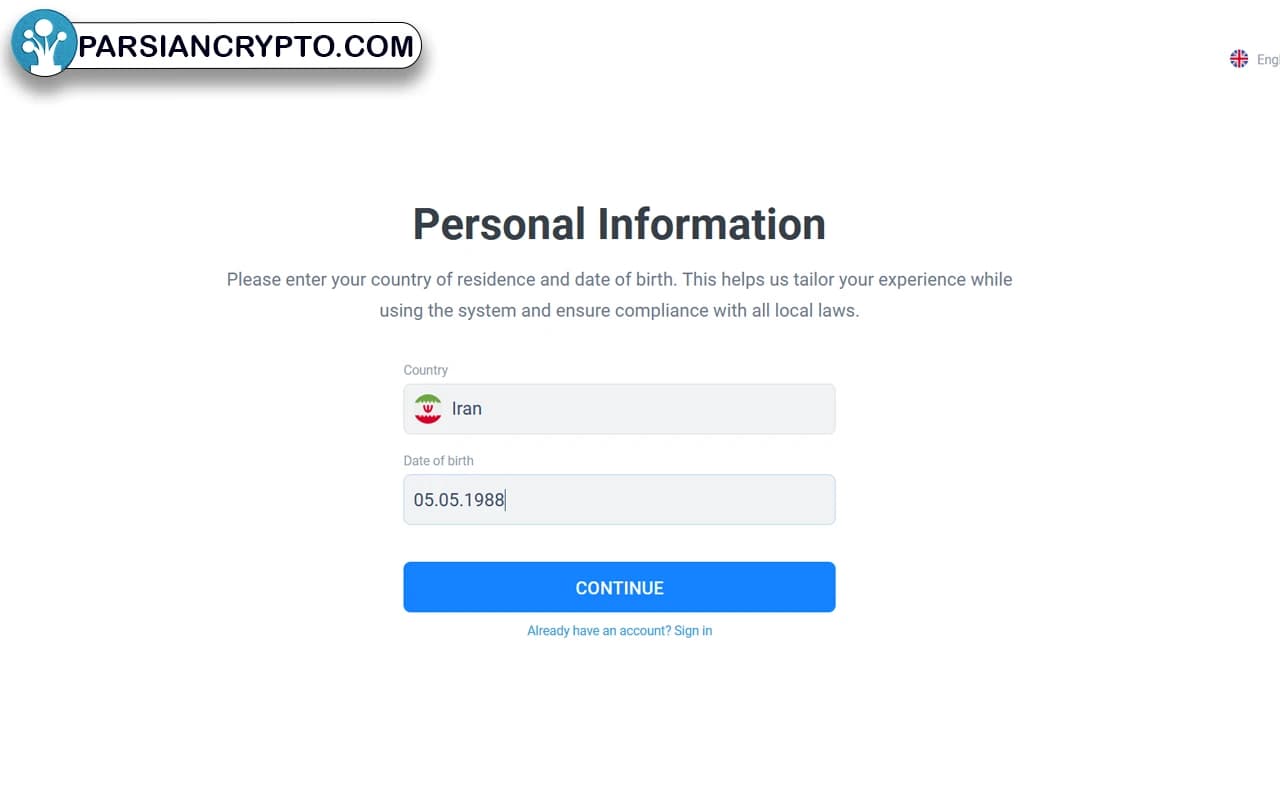
Task: Select the date value 05.05.1988
Action: (x=458, y=499)
